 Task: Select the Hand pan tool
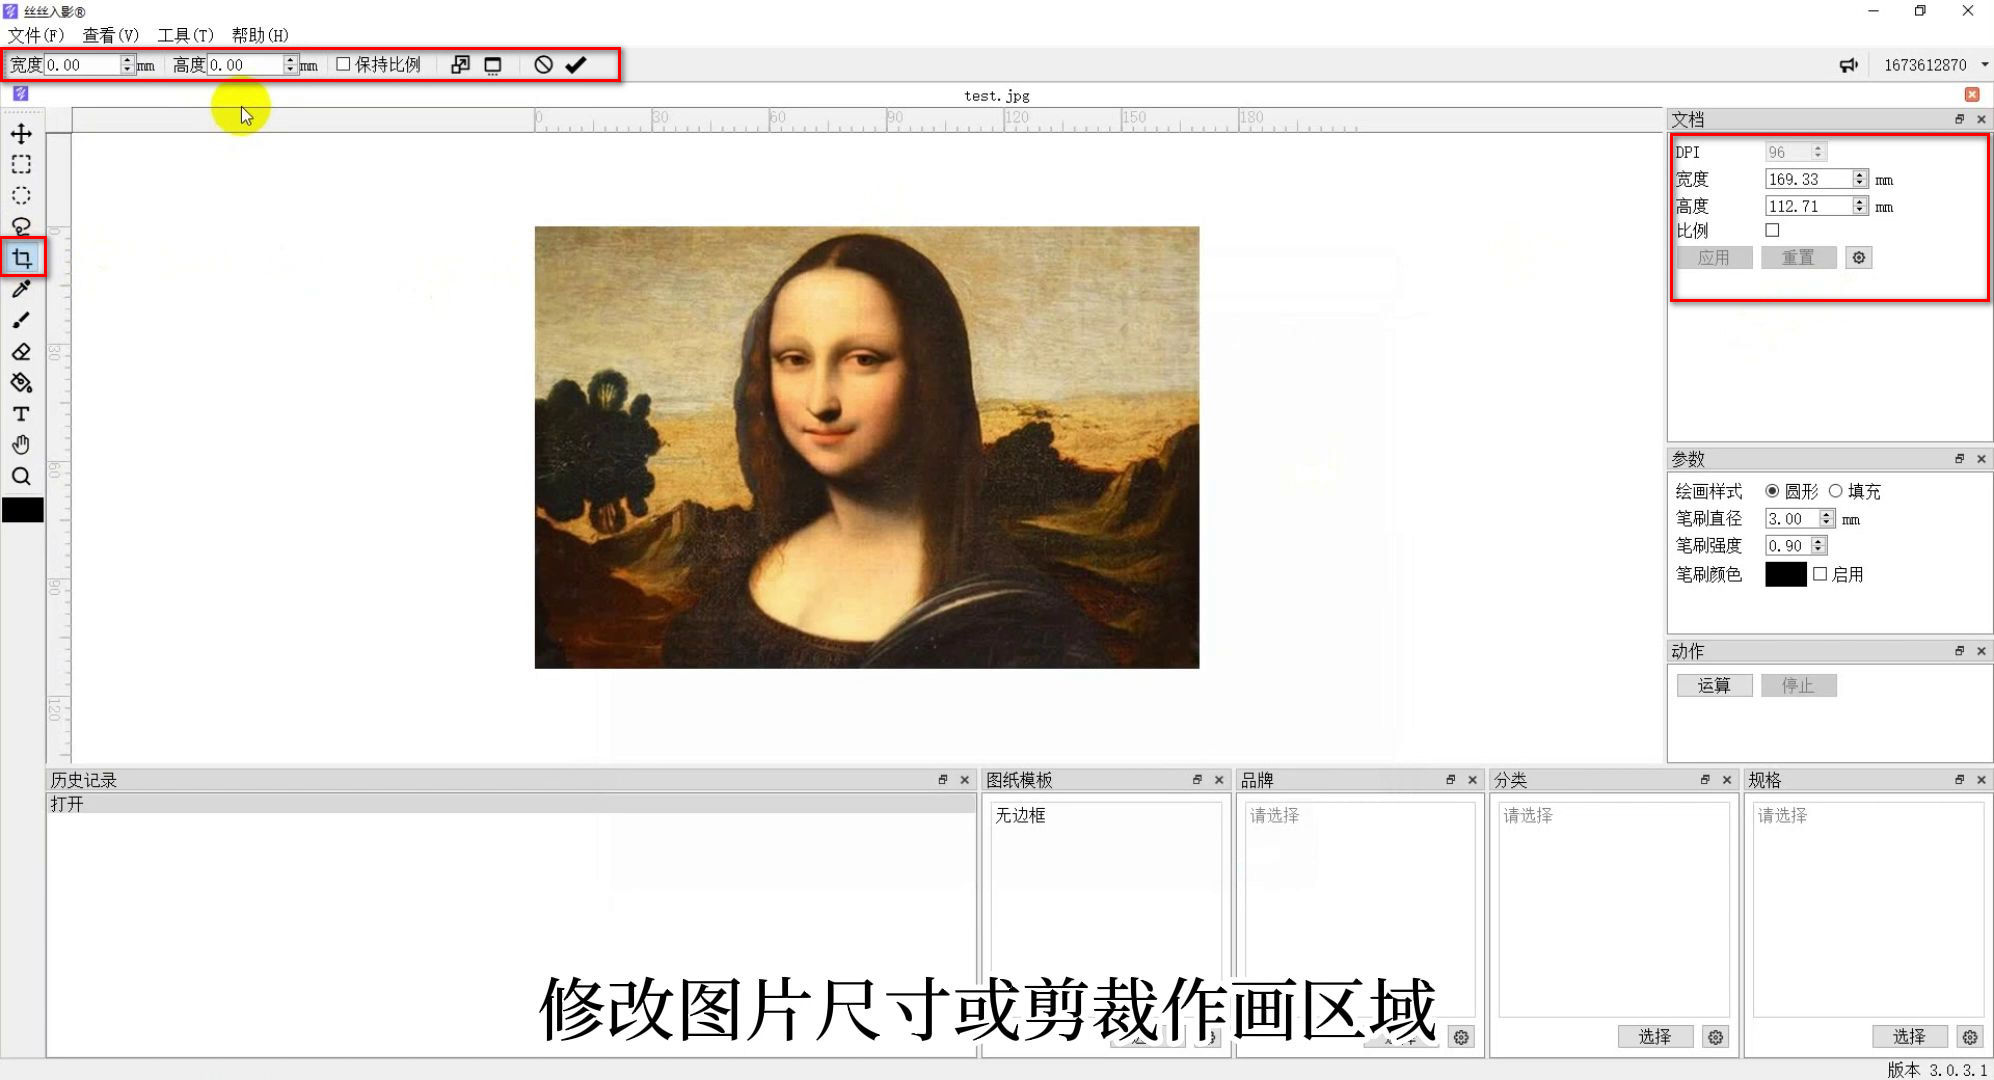tap(21, 444)
